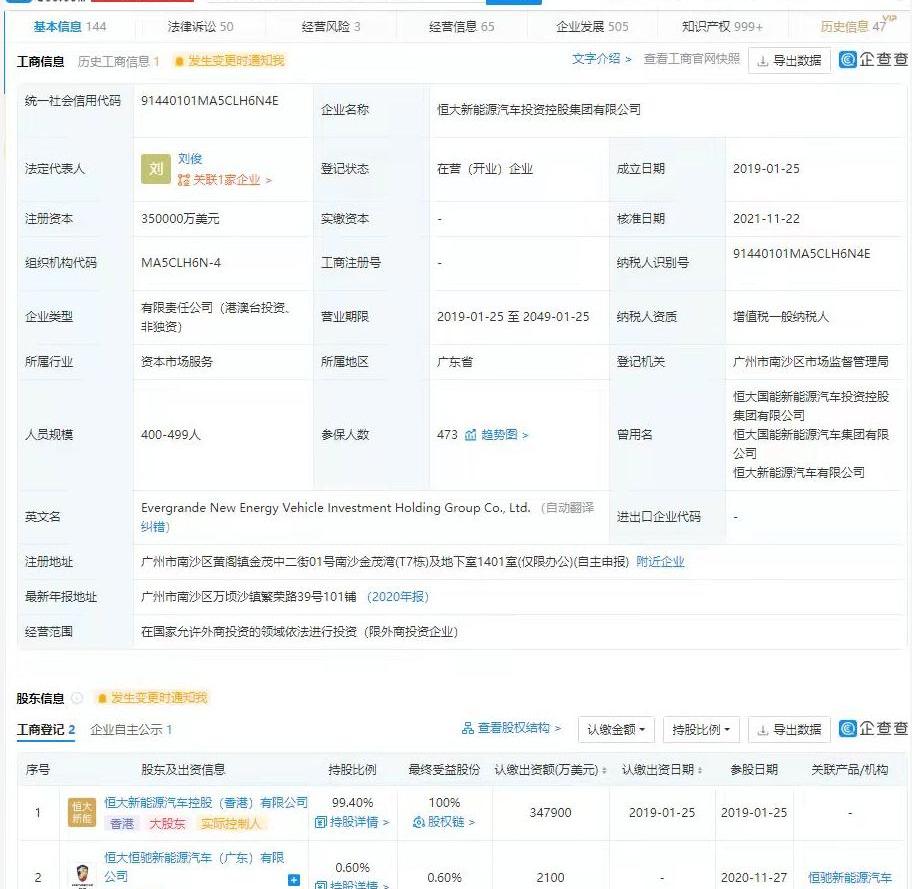Click trend chart icon next to 473

(470, 435)
